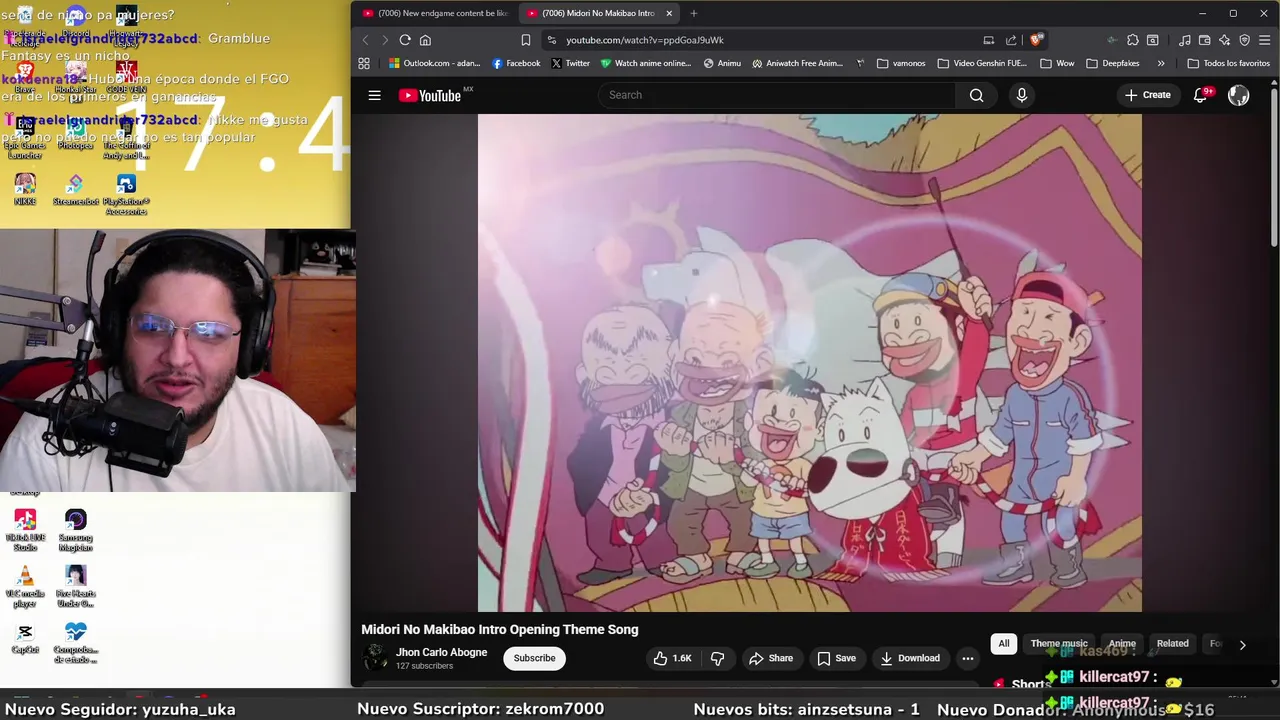Go to the browser home page

coord(425,40)
